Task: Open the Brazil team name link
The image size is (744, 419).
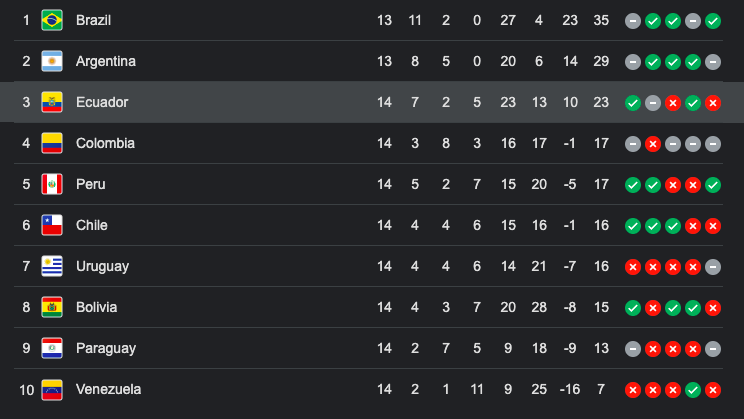Action: point(93,20)
